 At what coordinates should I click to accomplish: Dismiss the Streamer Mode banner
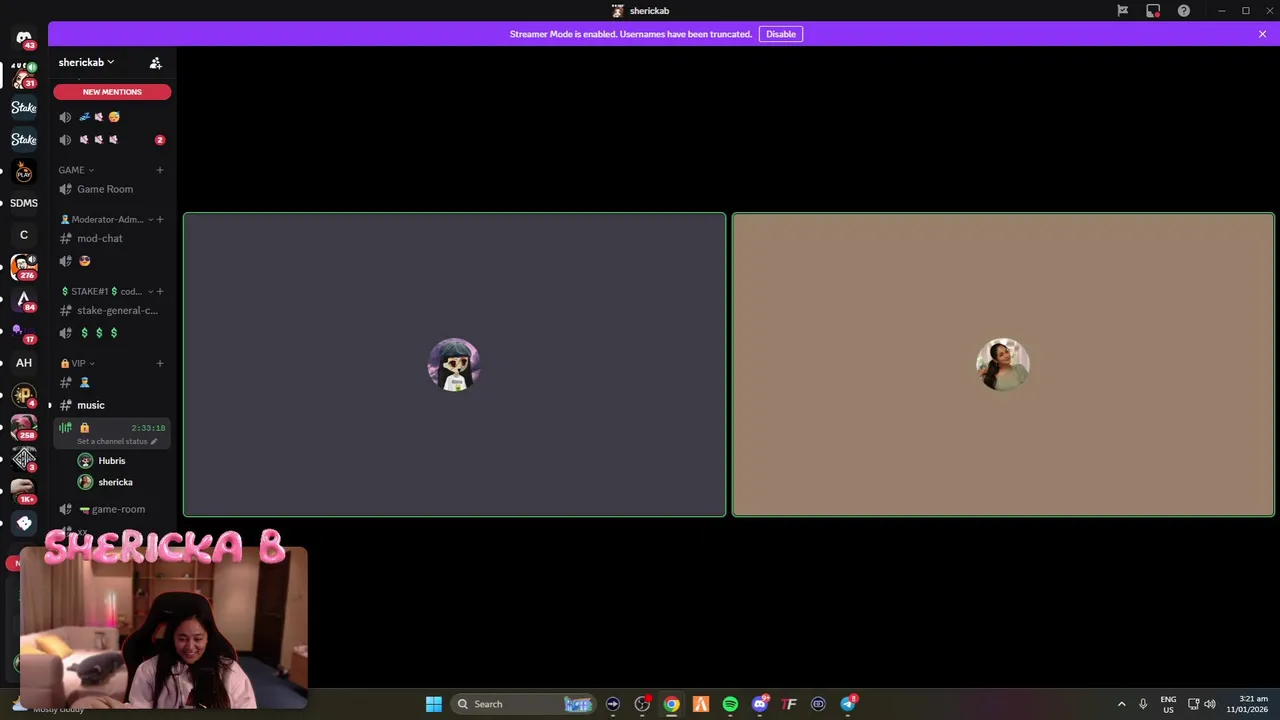coord(1262,34)
